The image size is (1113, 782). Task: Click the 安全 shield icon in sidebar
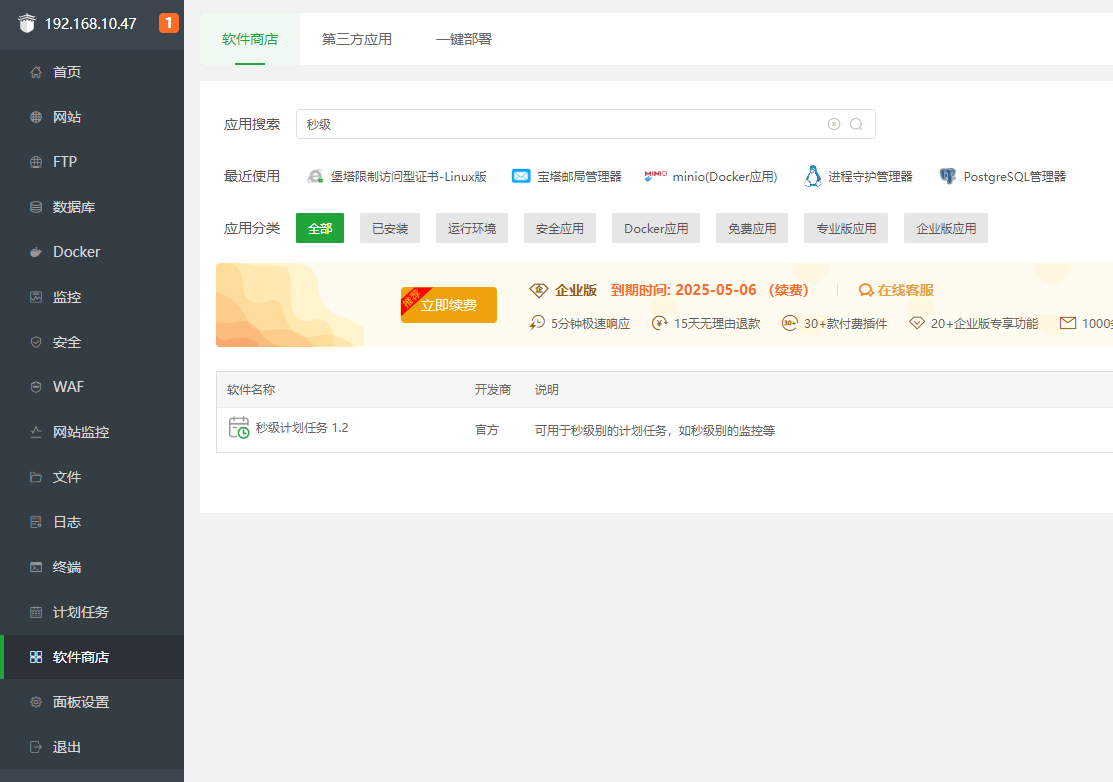click(35, 342)
